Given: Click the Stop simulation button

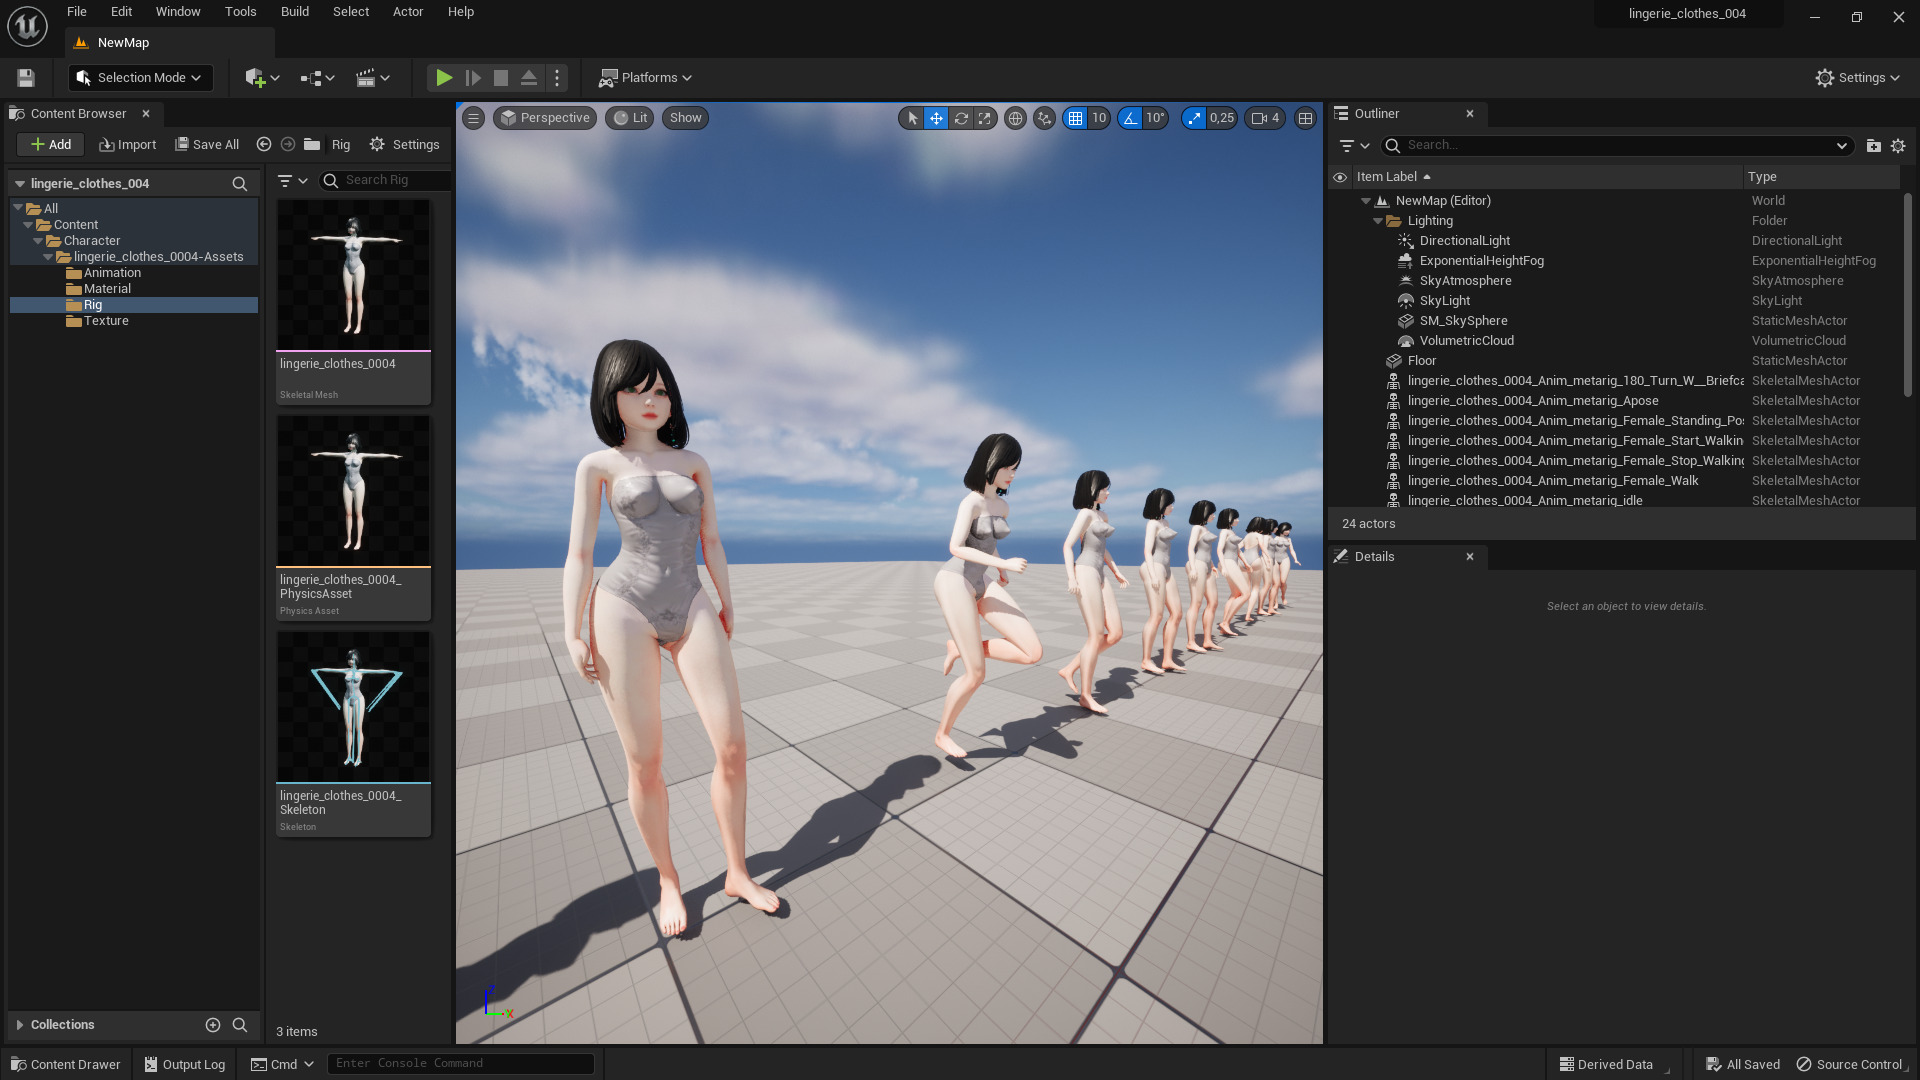Looking at the screenshot, I should 501,78.
